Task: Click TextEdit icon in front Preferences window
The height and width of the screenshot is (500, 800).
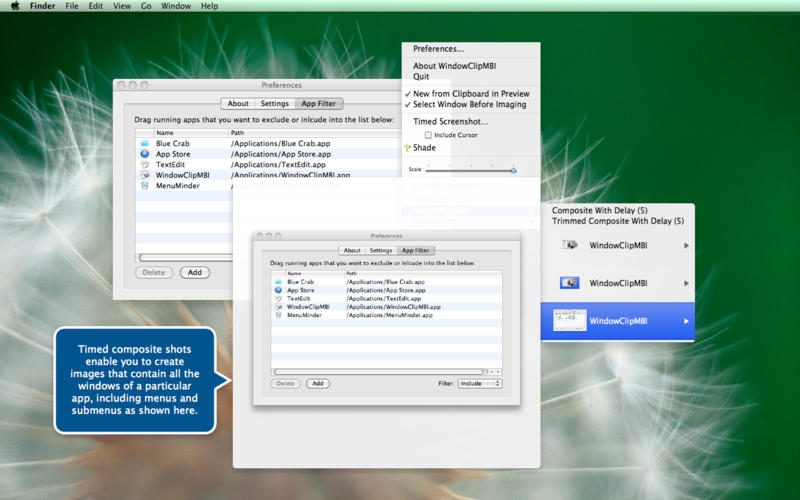Action: coord(279,298)
